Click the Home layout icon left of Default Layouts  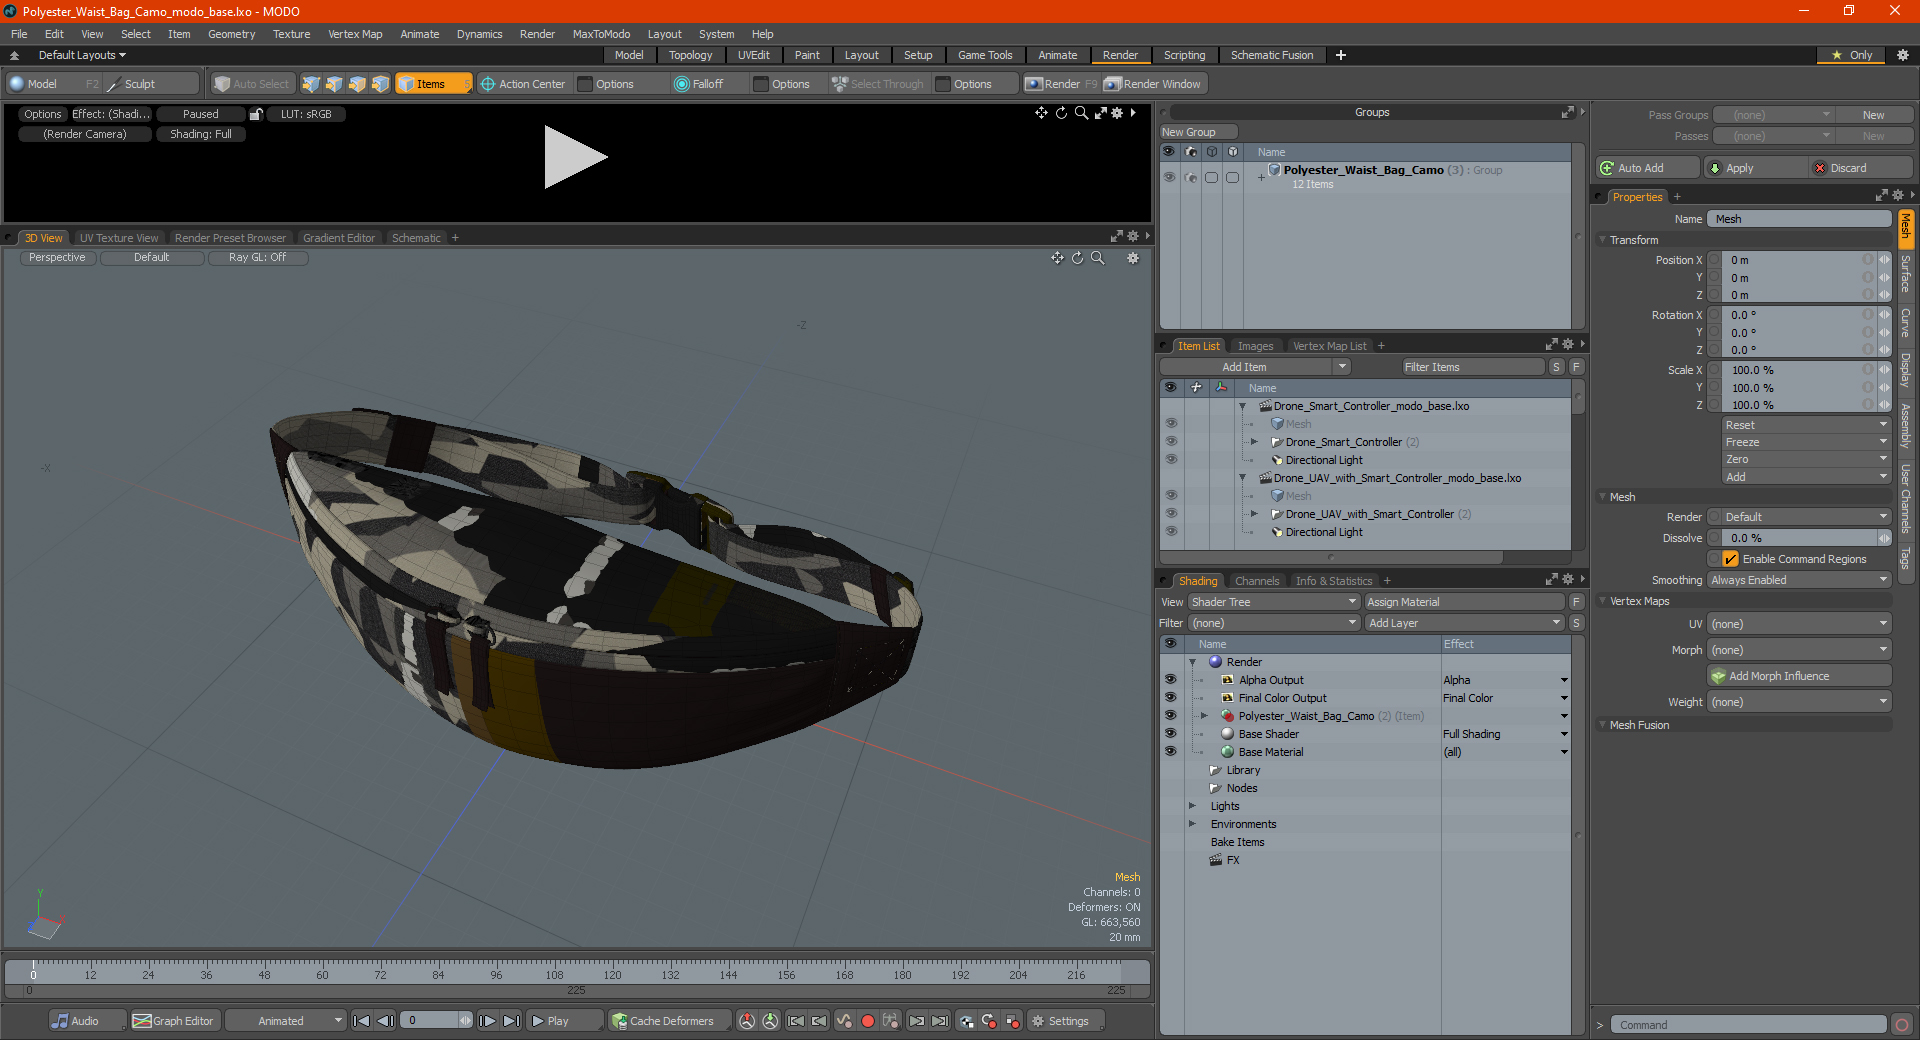(15, 55)
